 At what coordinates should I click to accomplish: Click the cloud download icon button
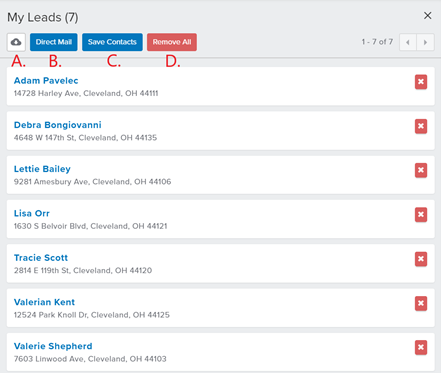(16, 42)
